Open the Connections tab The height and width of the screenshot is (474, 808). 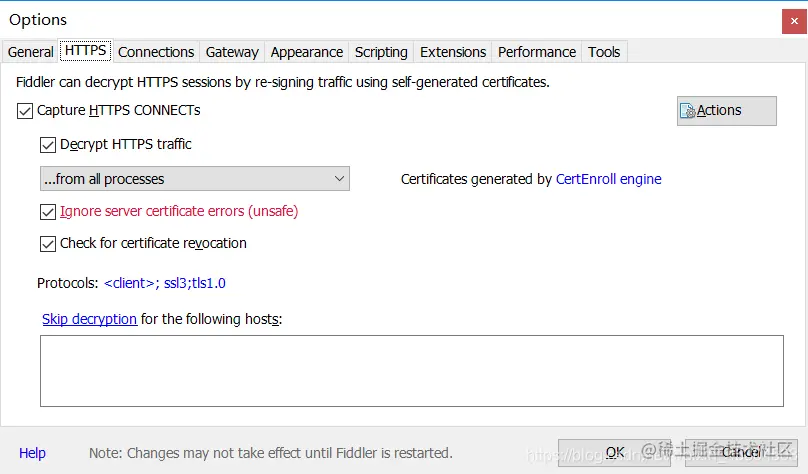point(156,52)
